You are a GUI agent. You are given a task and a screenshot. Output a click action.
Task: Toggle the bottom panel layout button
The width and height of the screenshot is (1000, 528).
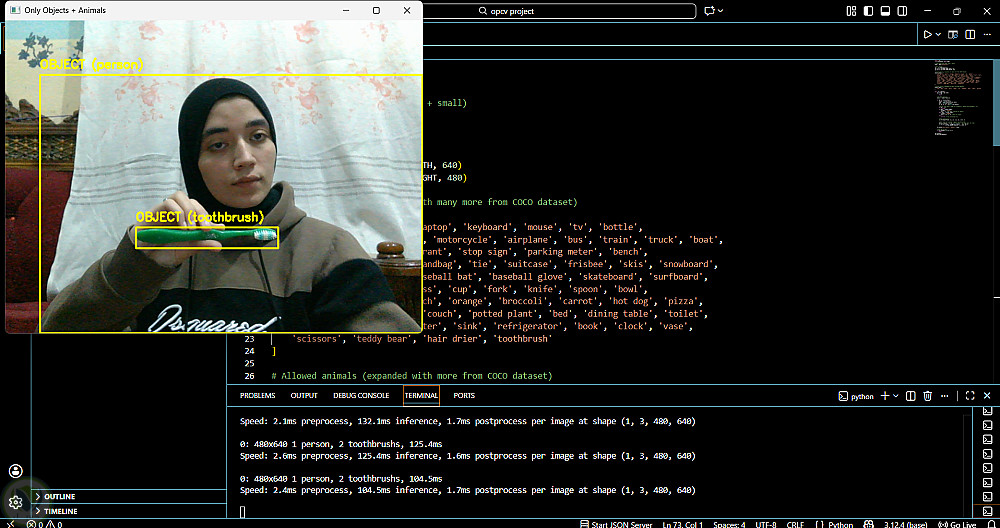point(885,11)
